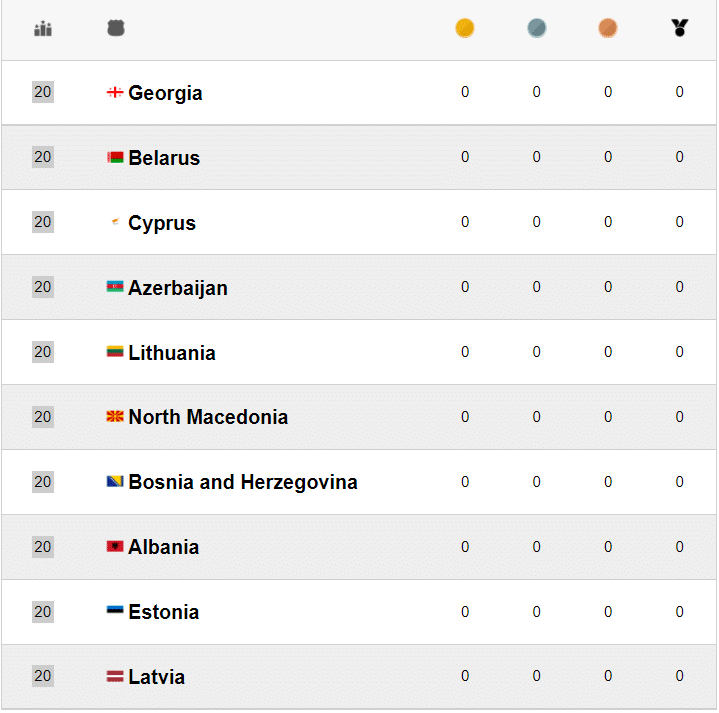
Task: Click the North Macedonia flag icon
Action: pos(115,417)
